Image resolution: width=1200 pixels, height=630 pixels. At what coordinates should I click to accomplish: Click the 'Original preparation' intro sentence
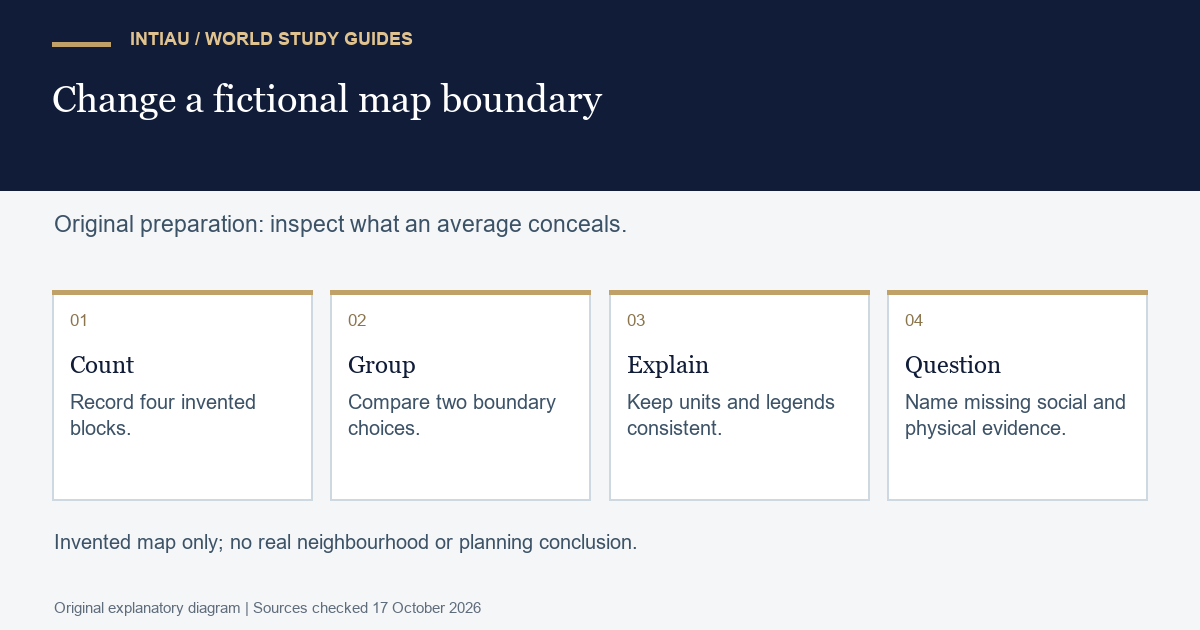click(x=340, y=224)
